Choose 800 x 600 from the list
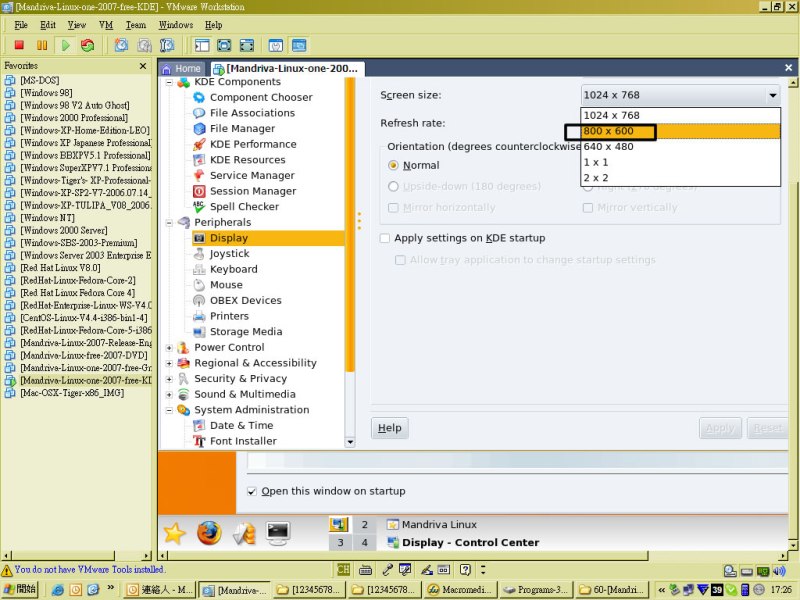The image size is (800, 600). point(681,131)
